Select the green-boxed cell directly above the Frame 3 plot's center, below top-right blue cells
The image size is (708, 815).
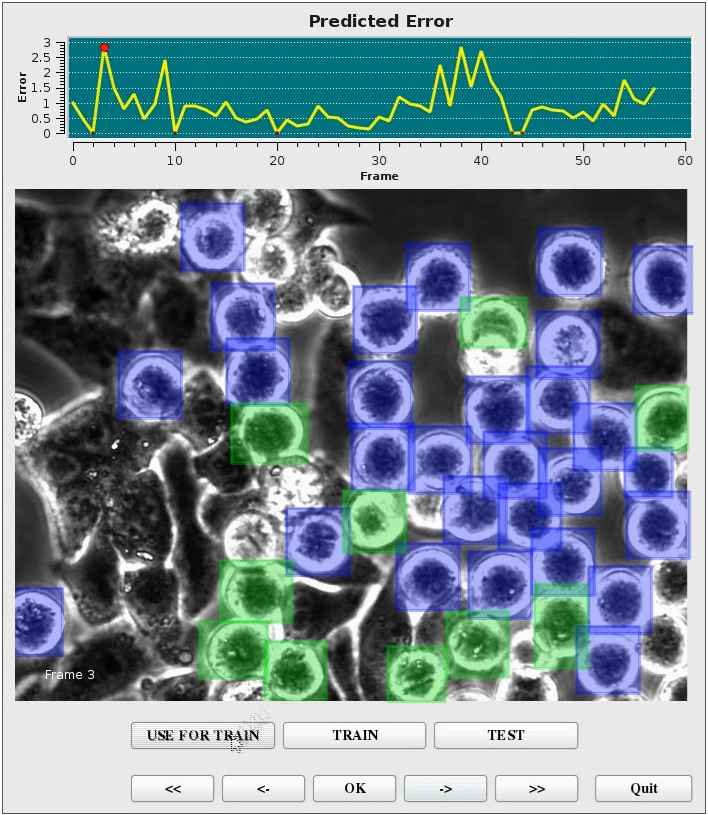point(493,322)
